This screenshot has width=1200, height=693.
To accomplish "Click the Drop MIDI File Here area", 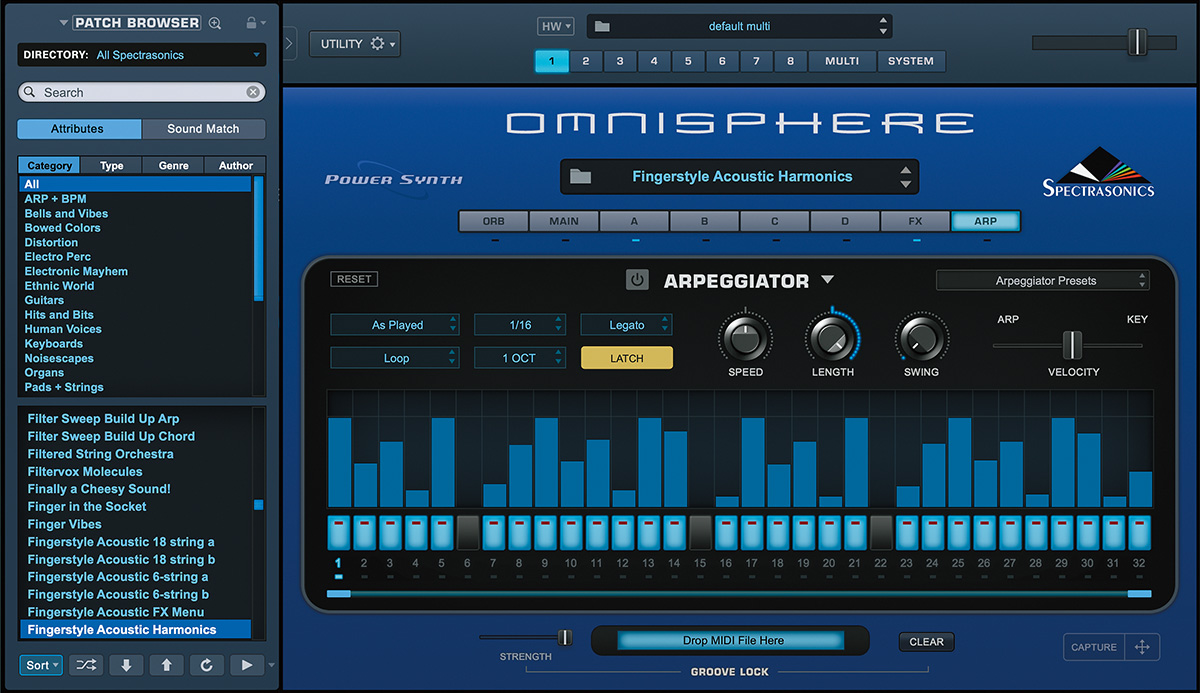I will tap(730, 640).
